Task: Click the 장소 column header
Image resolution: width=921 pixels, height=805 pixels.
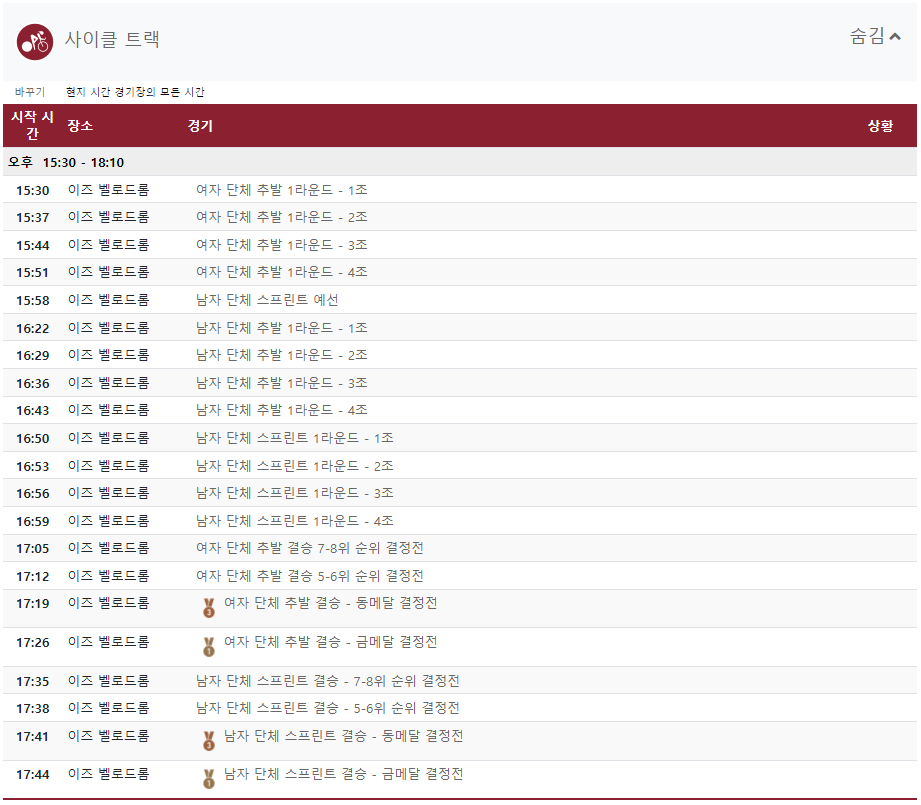Action: [x=80, y=125]
